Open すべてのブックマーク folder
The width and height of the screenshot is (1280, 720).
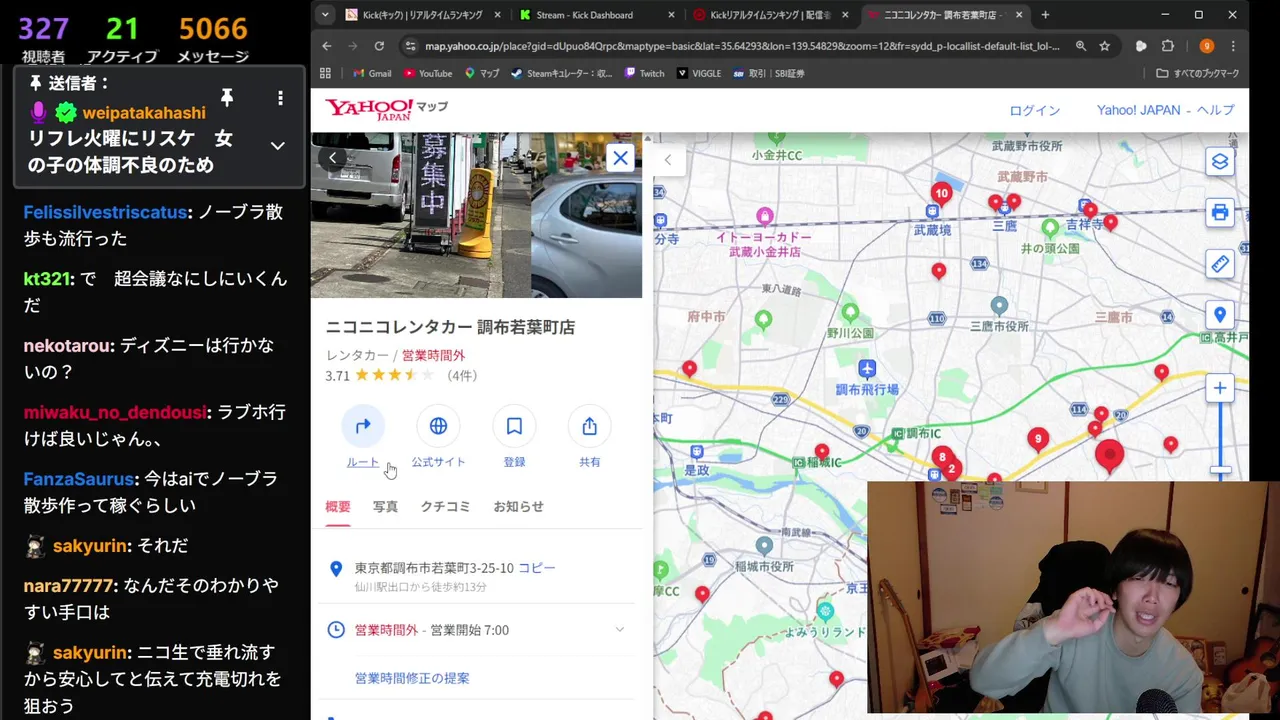(1197, 73)
